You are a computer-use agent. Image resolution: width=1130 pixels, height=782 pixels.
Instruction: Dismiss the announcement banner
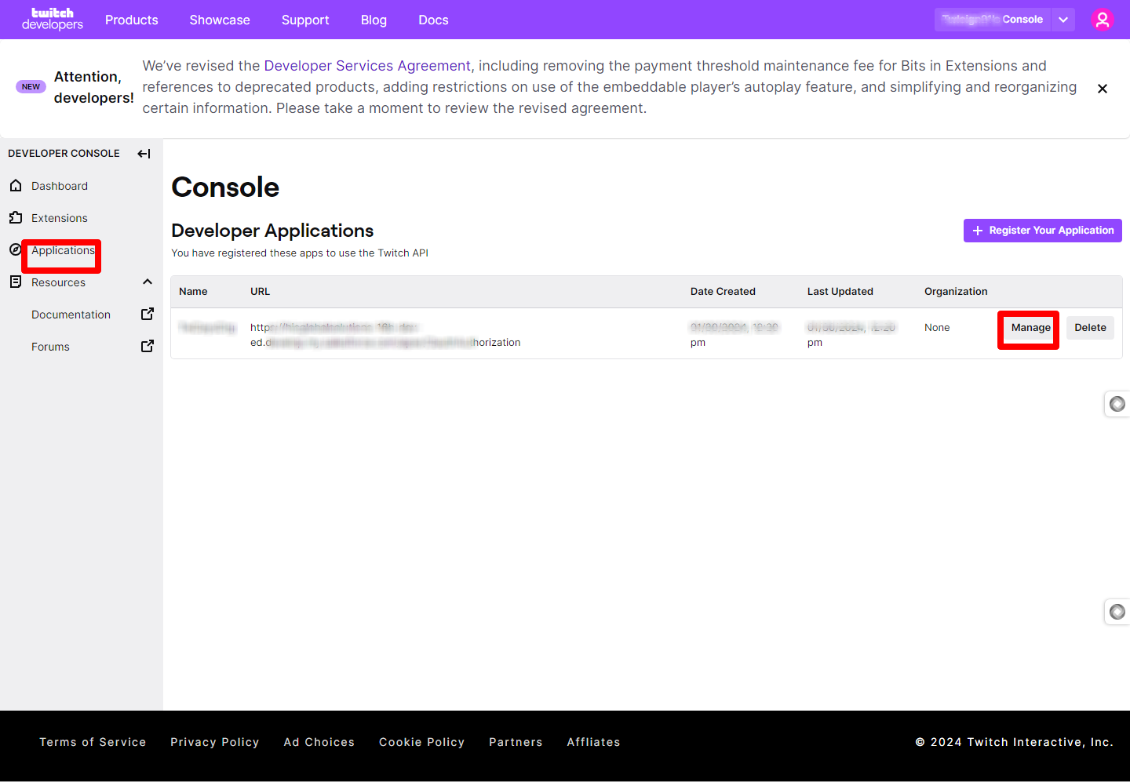(1102, 89)
